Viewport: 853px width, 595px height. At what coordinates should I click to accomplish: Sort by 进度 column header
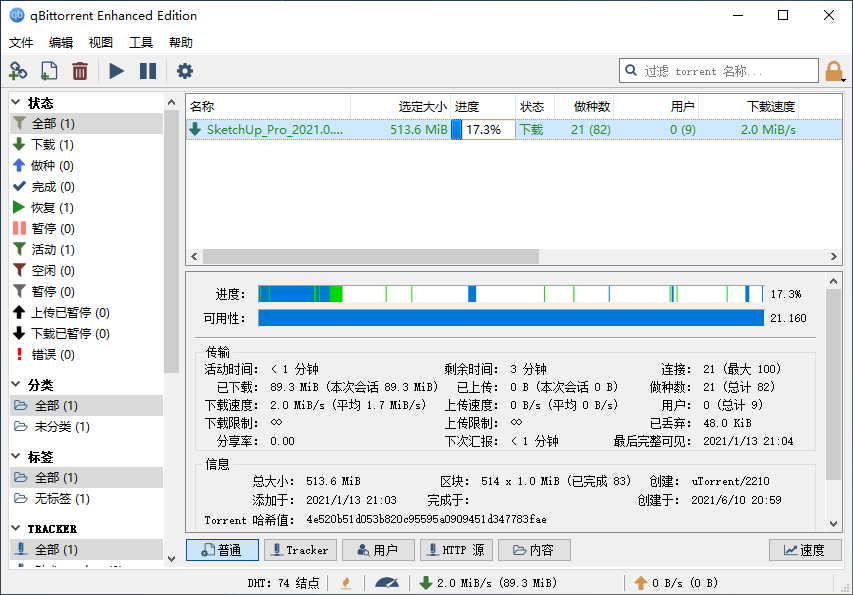point(484,107)
